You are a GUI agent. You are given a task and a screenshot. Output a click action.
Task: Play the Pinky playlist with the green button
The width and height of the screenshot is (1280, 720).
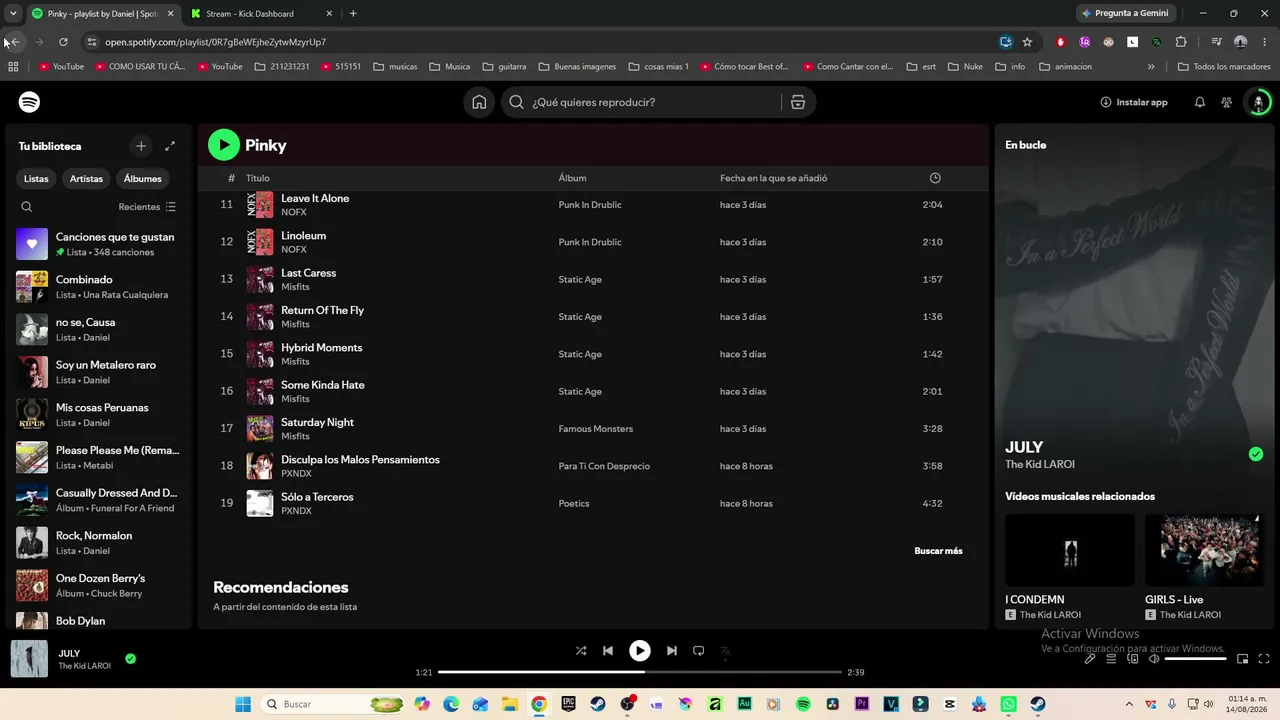click(x=224, y=145)
